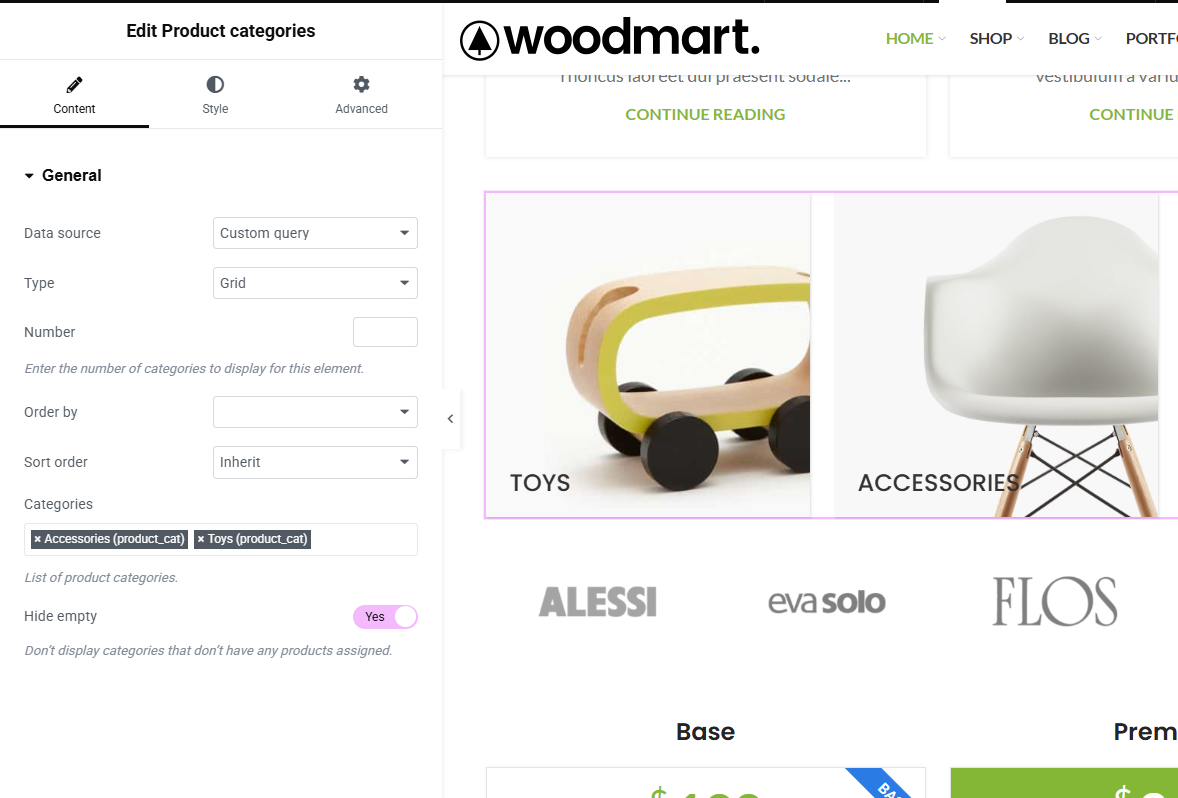This screenshot has width=1178, height=798.
Task: Open the Data source dropdown
Action: (x=316, y=233)
